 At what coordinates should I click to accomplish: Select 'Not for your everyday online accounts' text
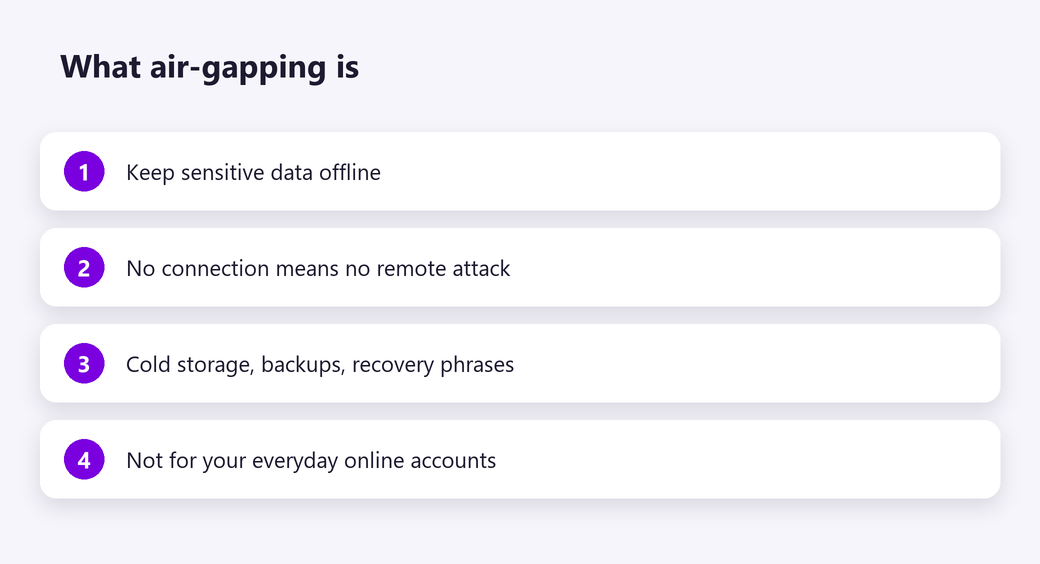point(311,460)
